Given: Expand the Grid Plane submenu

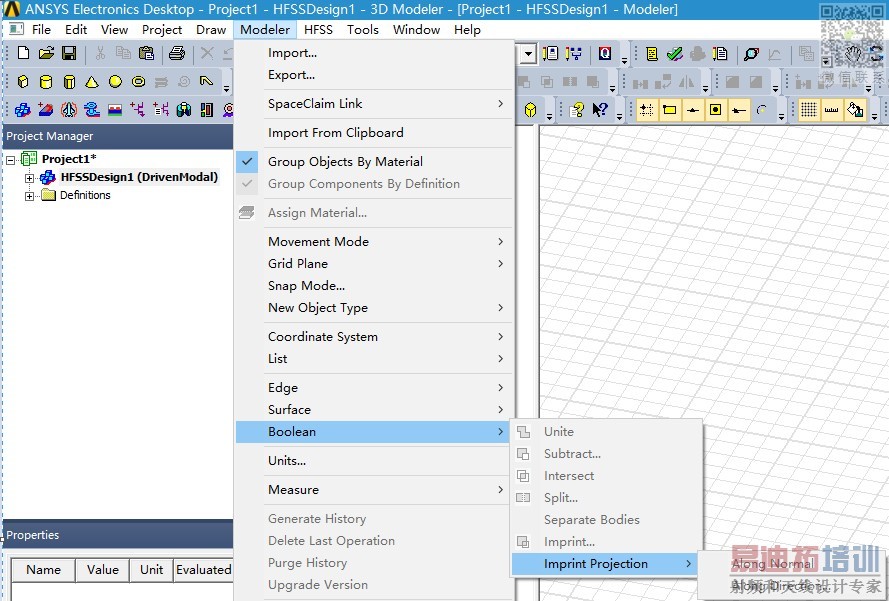Looking at the screenshot, I should (x=374, y=264).
